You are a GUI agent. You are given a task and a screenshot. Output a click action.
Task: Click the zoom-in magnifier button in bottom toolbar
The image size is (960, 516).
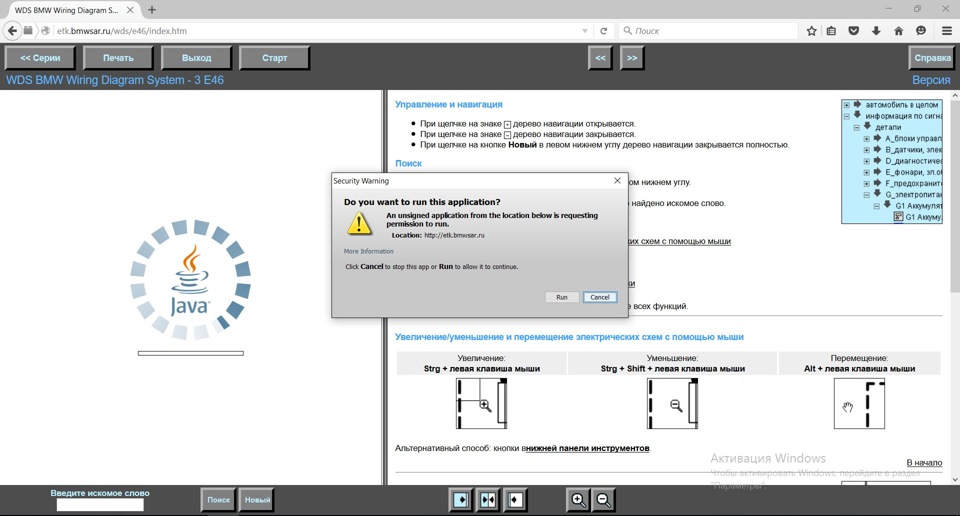coord(578,500)
